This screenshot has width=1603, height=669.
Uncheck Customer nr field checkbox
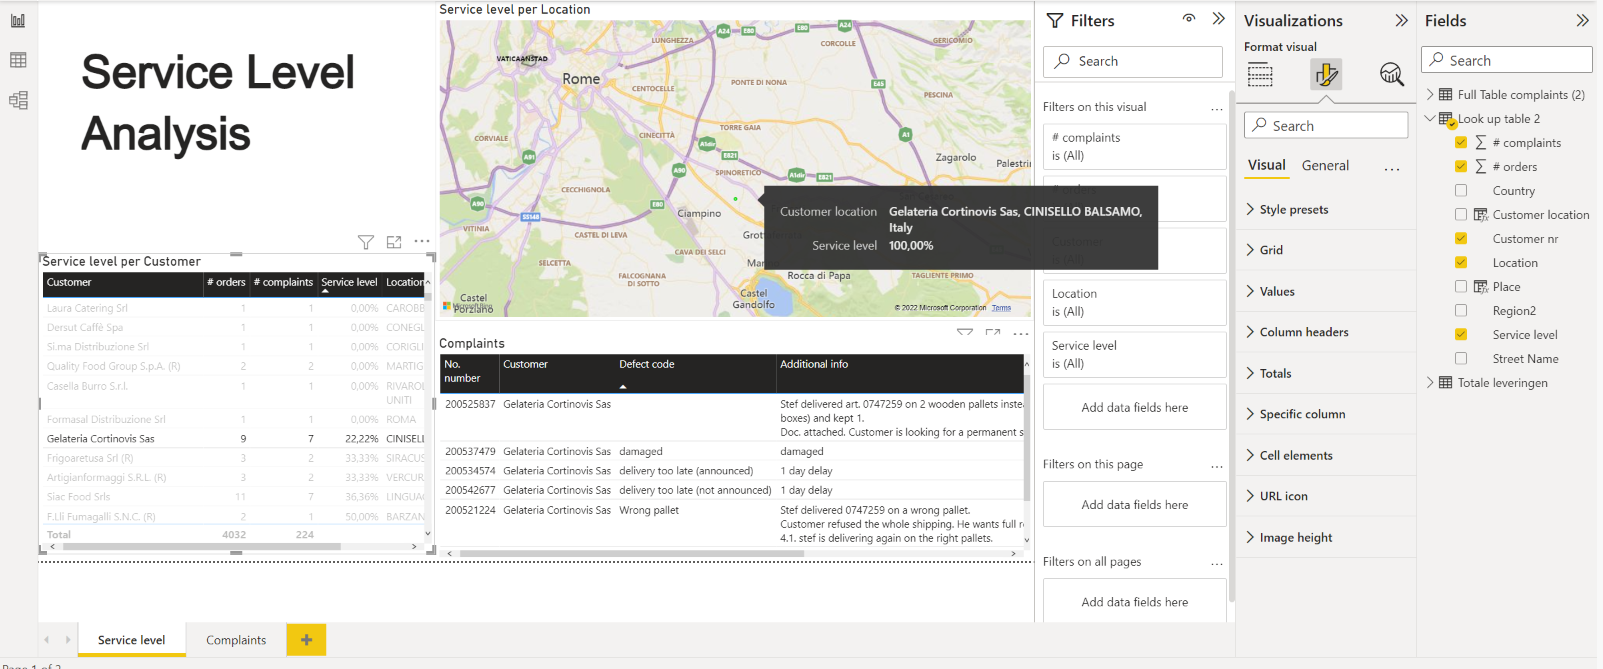click(x=1461, y=238)
